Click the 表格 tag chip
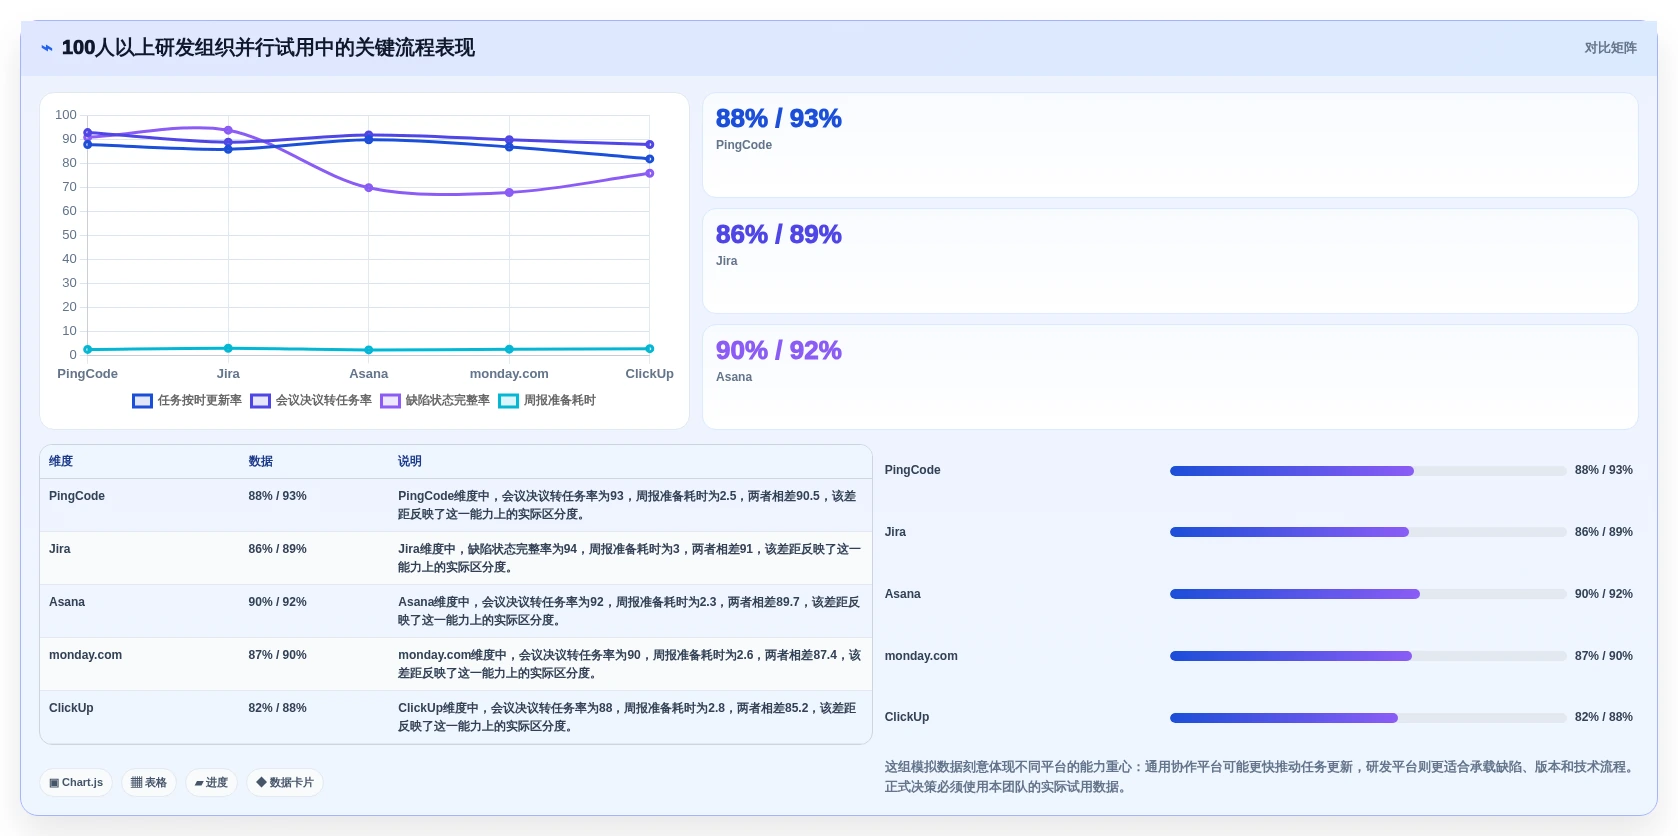The height and width of the screenshot is (836, 1678). tap(149, 783)
